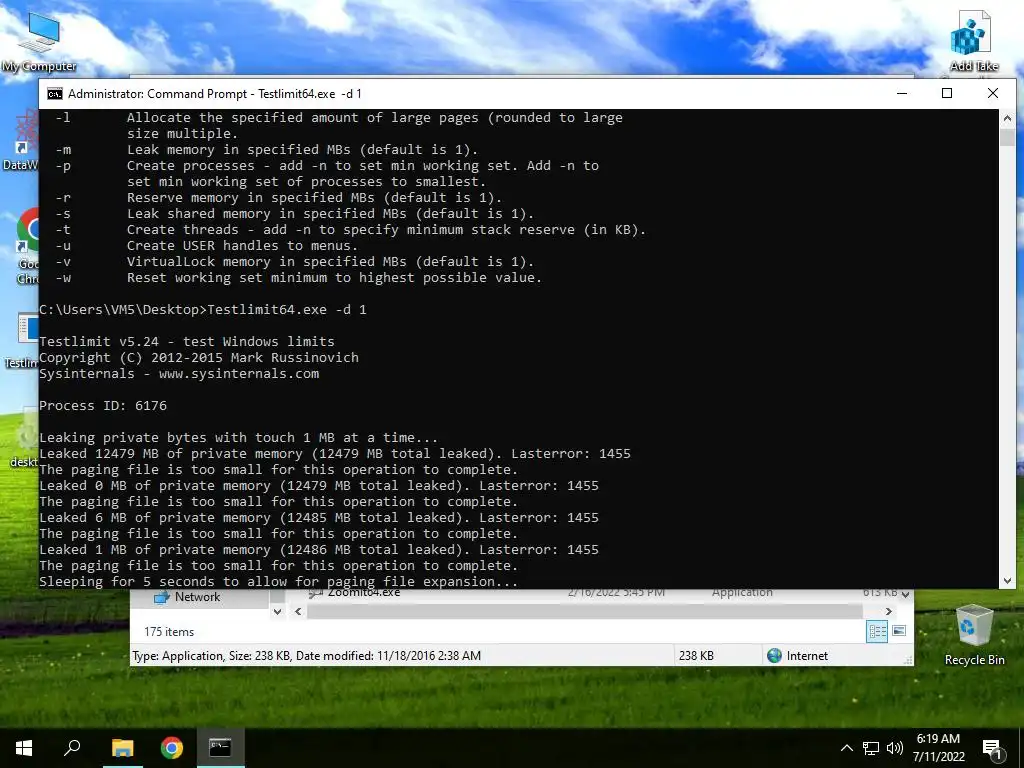
Task: Open the My Computer desktop icon
Action: coord(39,42)
